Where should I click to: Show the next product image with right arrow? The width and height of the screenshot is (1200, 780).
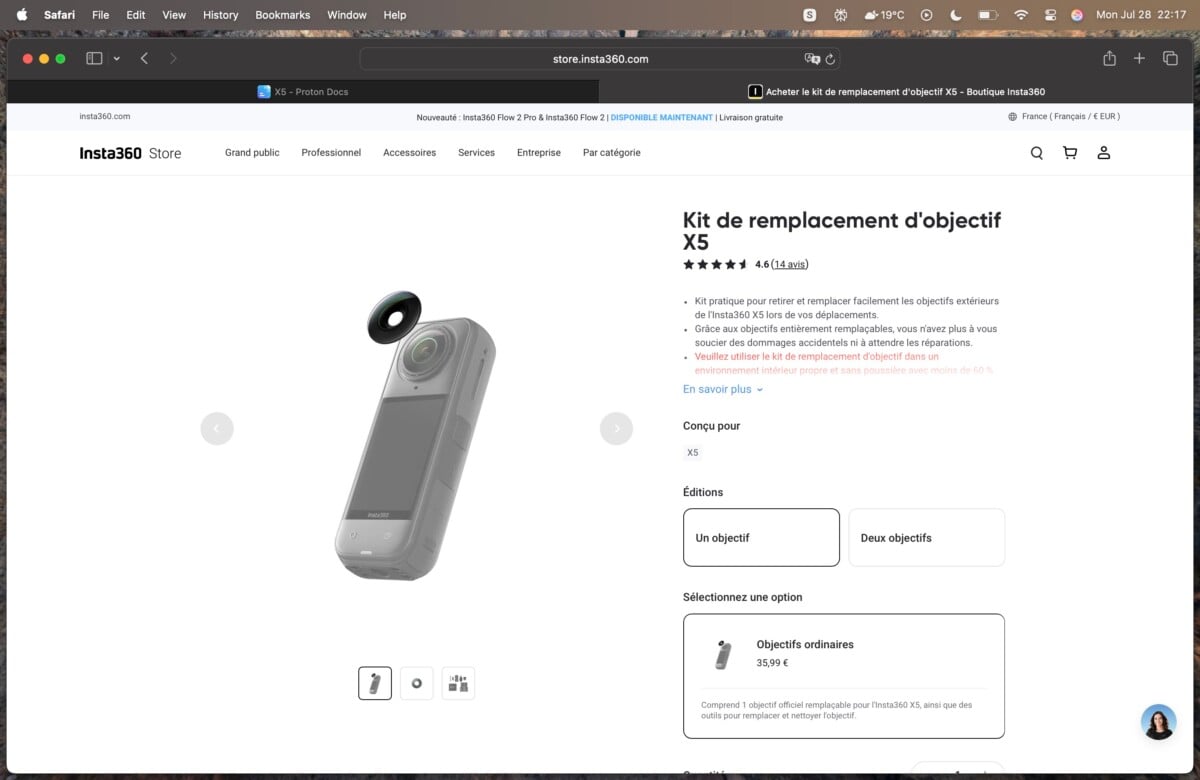point(616,428)
